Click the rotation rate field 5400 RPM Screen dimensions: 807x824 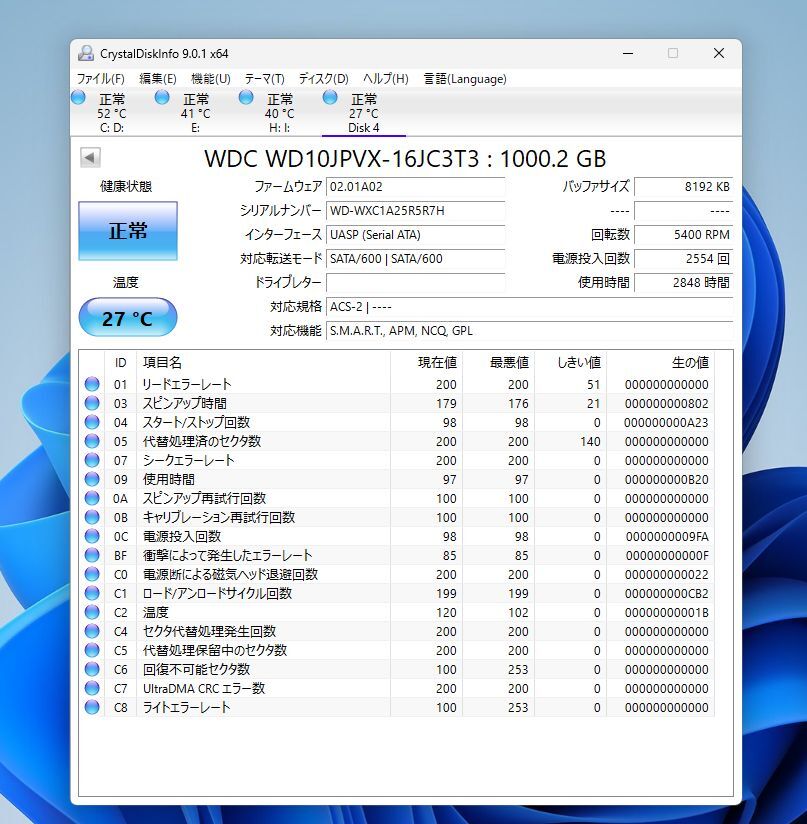coord(684,234)
